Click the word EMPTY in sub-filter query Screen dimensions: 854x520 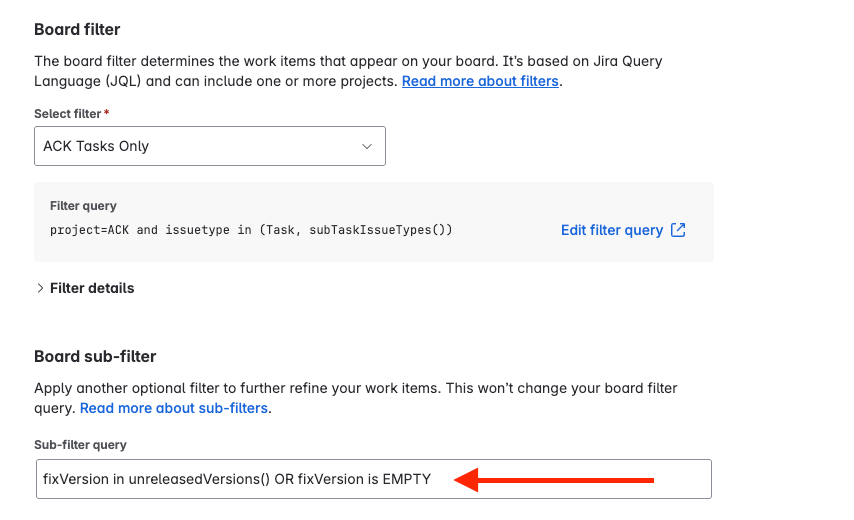tap(407, 479)
